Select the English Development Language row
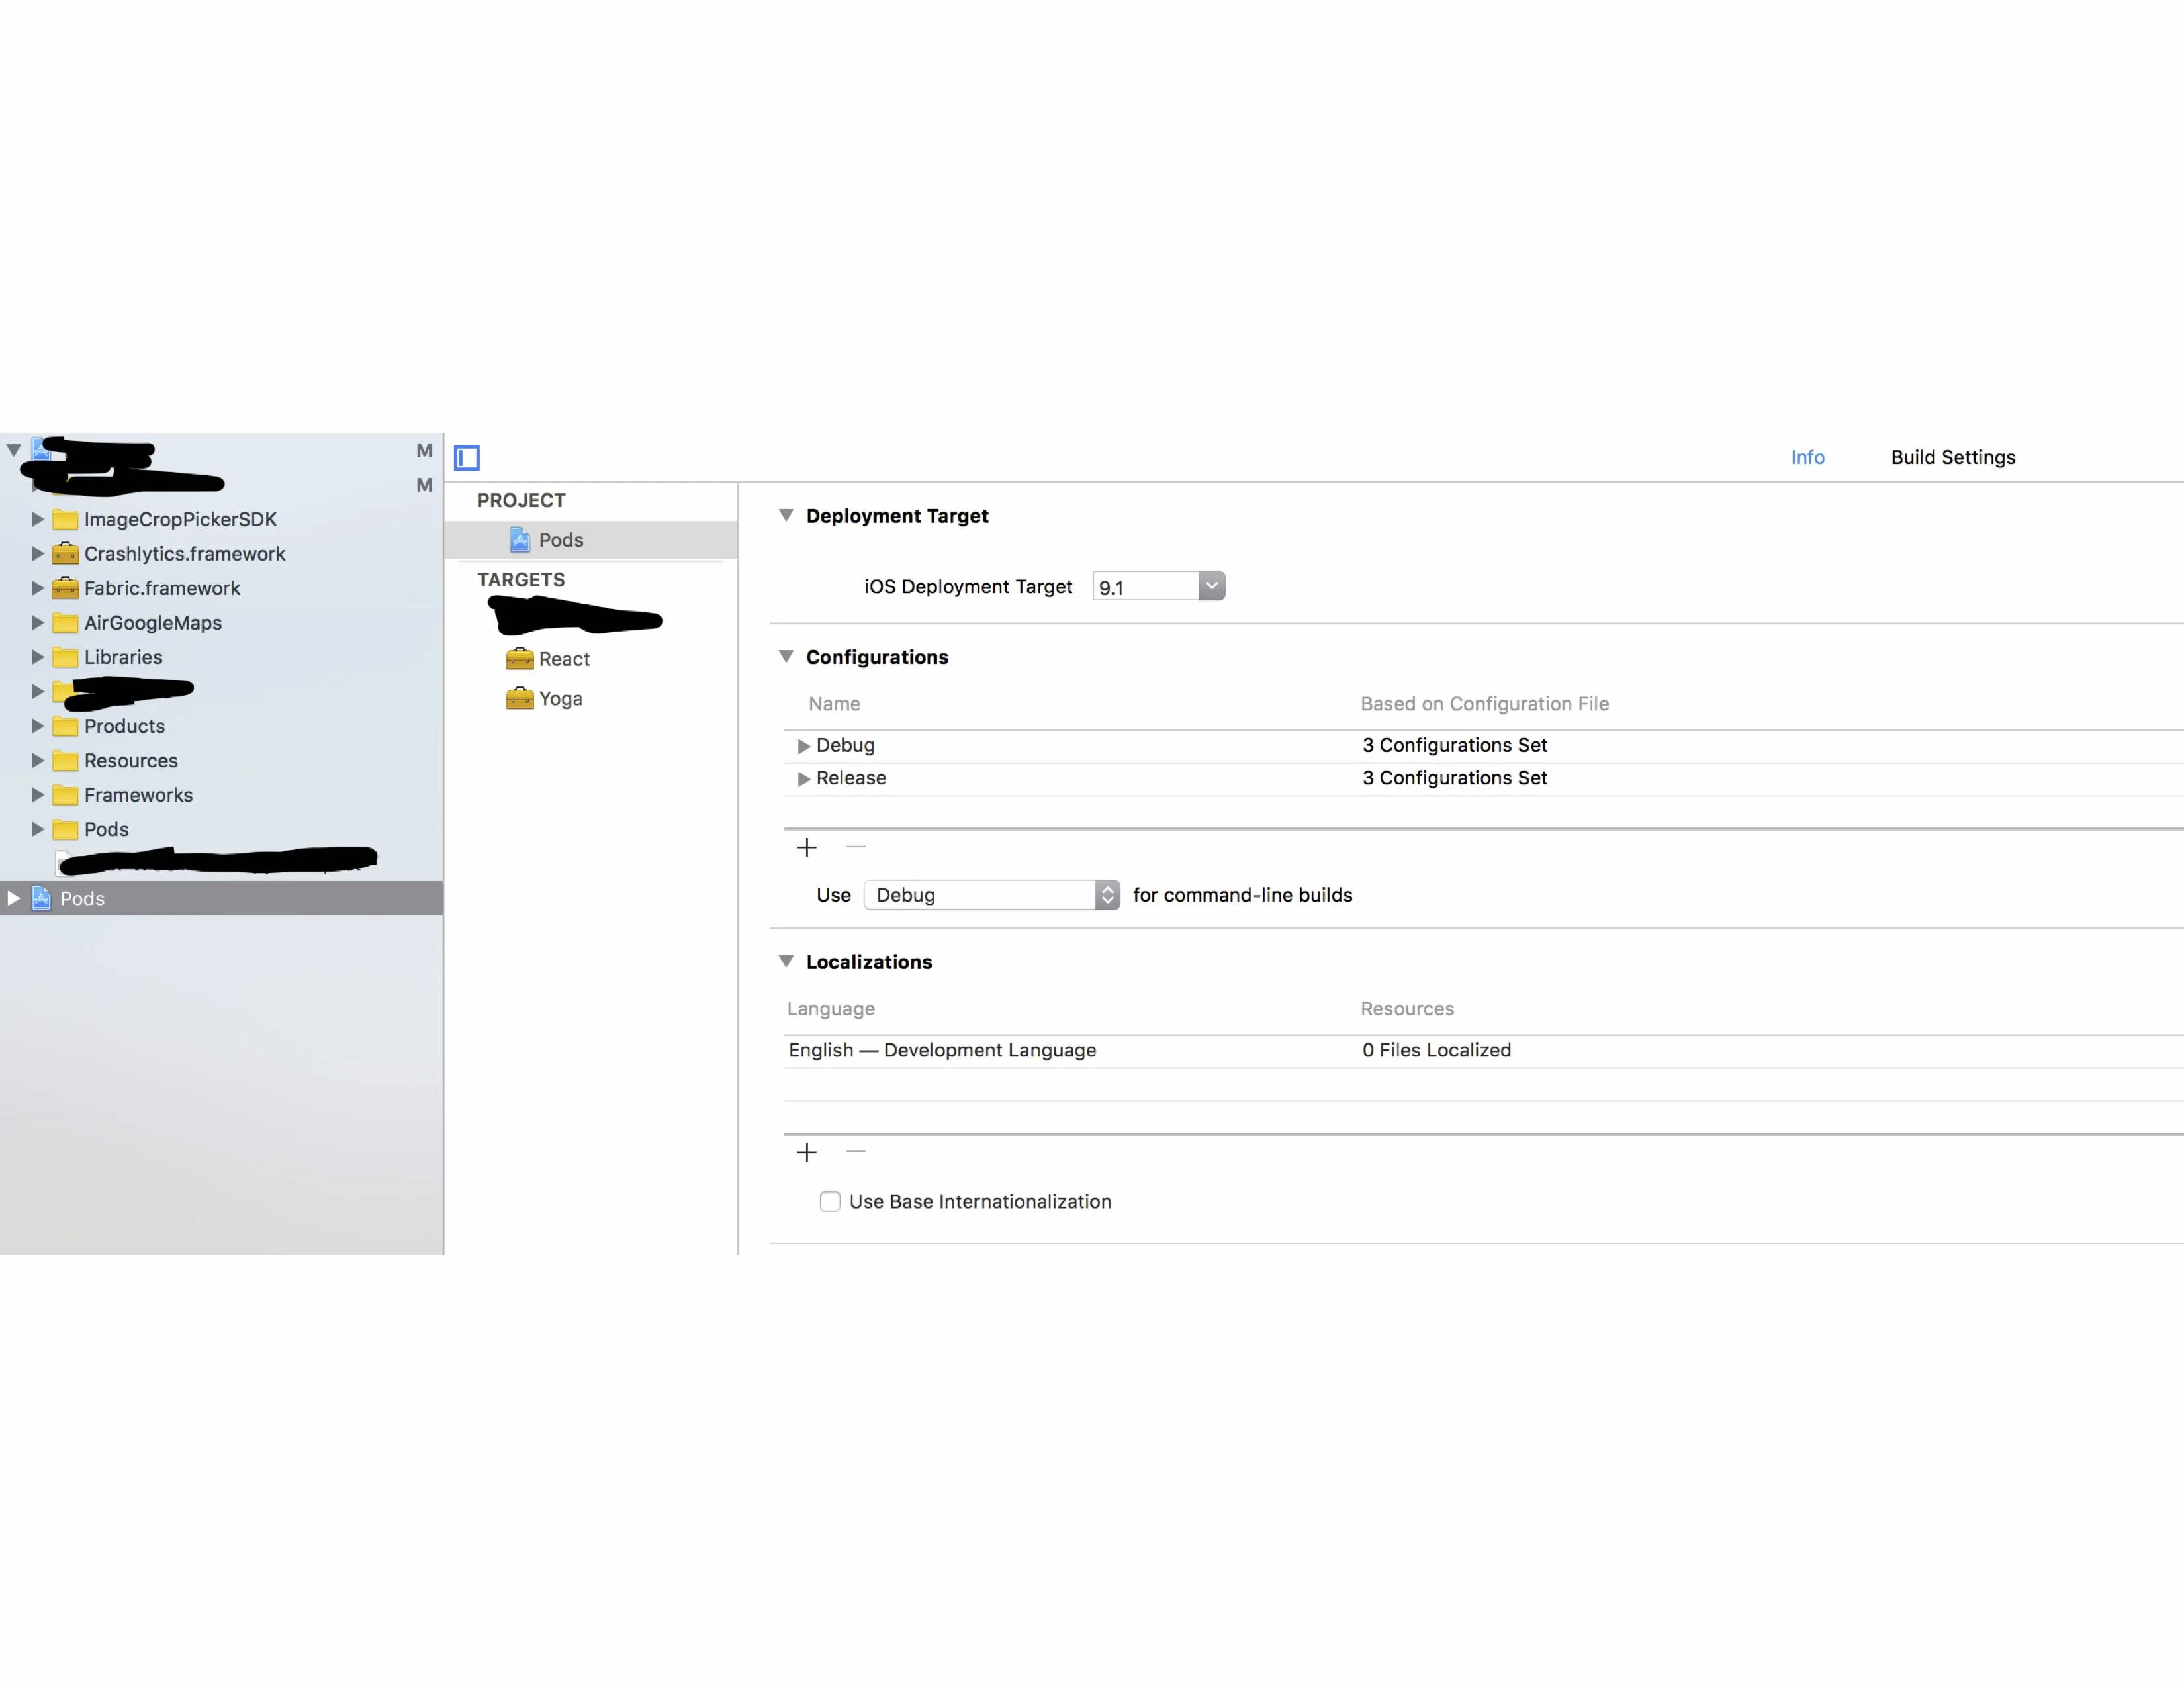Viewport: 2184px width, 1688px height. click(x=942, y=1050)
